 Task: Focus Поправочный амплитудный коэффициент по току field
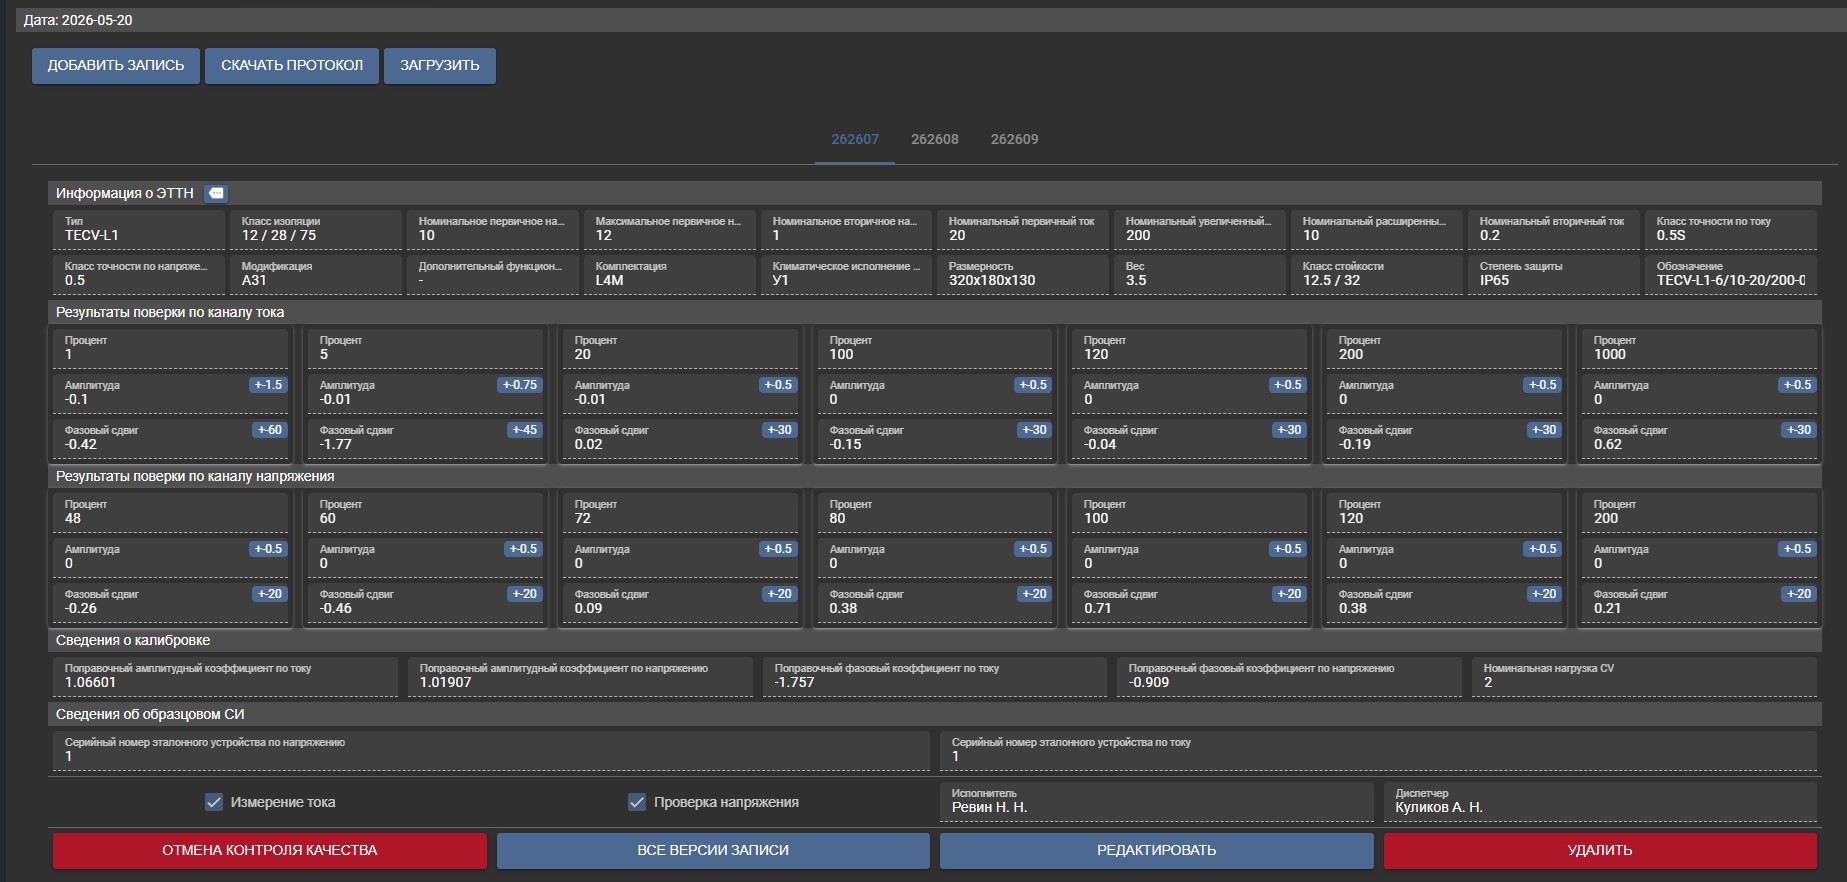[225, 677]
